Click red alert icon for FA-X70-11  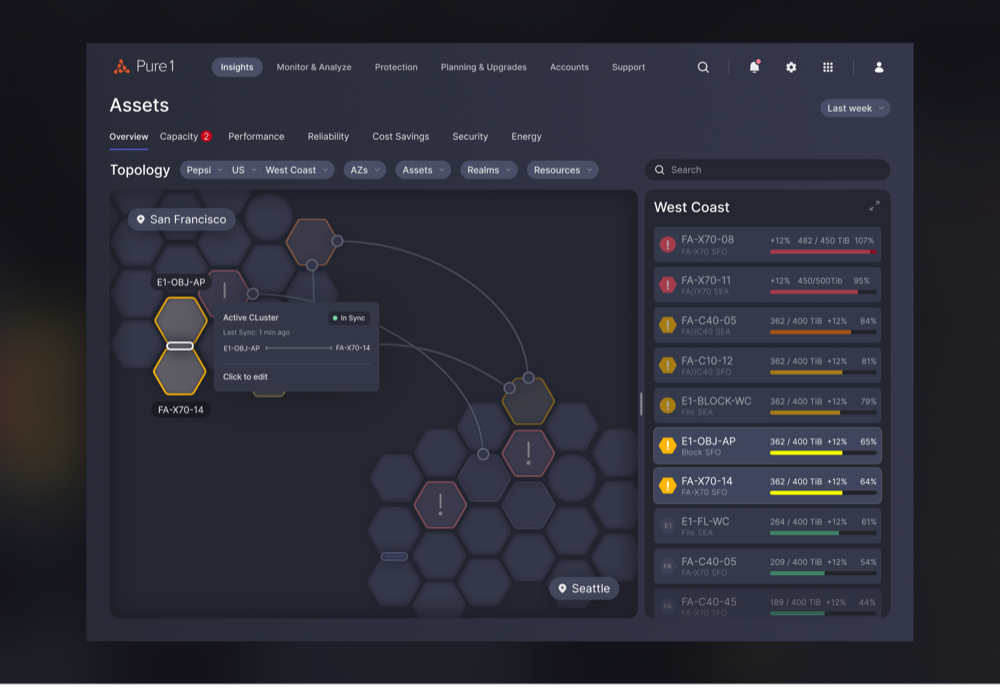coord(668,285)
